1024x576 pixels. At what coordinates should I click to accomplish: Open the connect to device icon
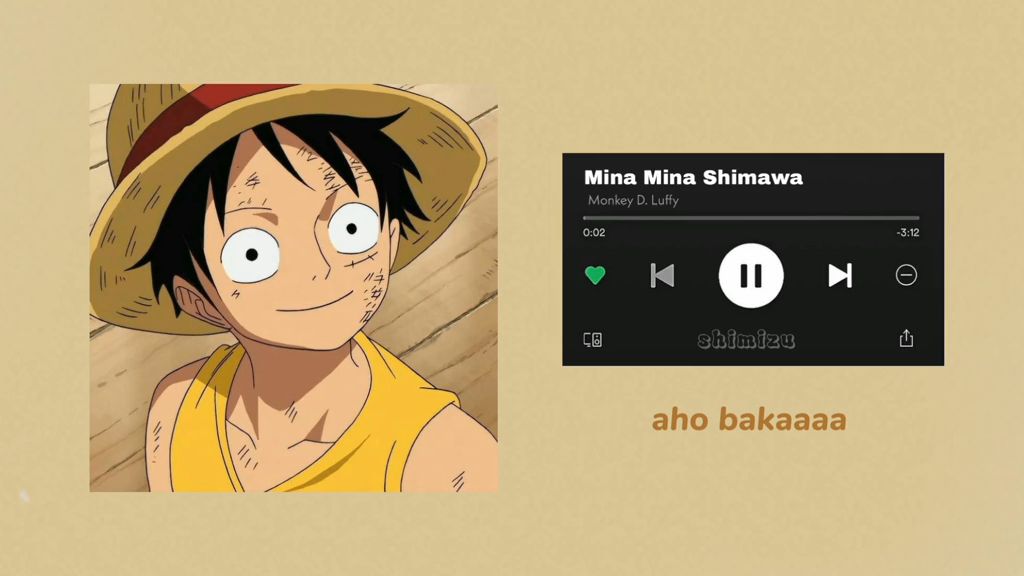(592, 340)
